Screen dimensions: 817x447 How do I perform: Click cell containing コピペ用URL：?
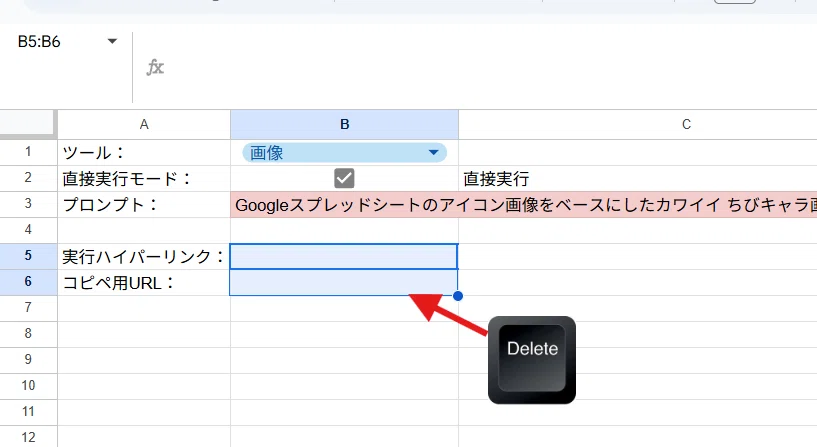(144, 282)
